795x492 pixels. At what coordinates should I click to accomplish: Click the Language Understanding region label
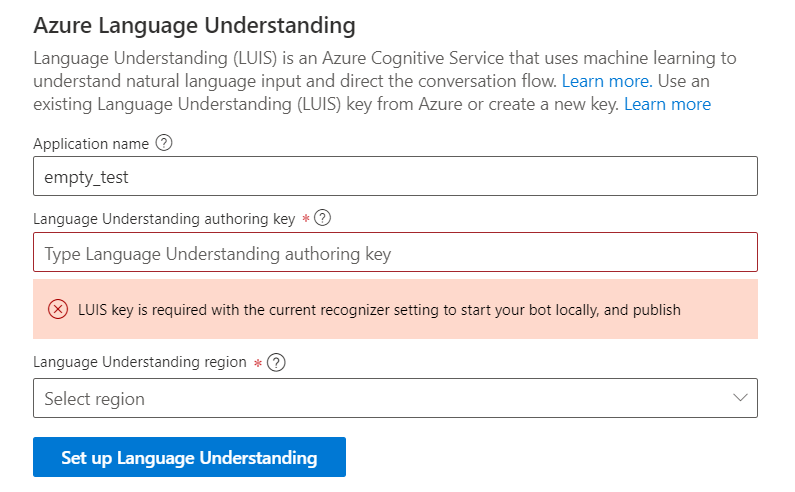[x=140, y=362]
